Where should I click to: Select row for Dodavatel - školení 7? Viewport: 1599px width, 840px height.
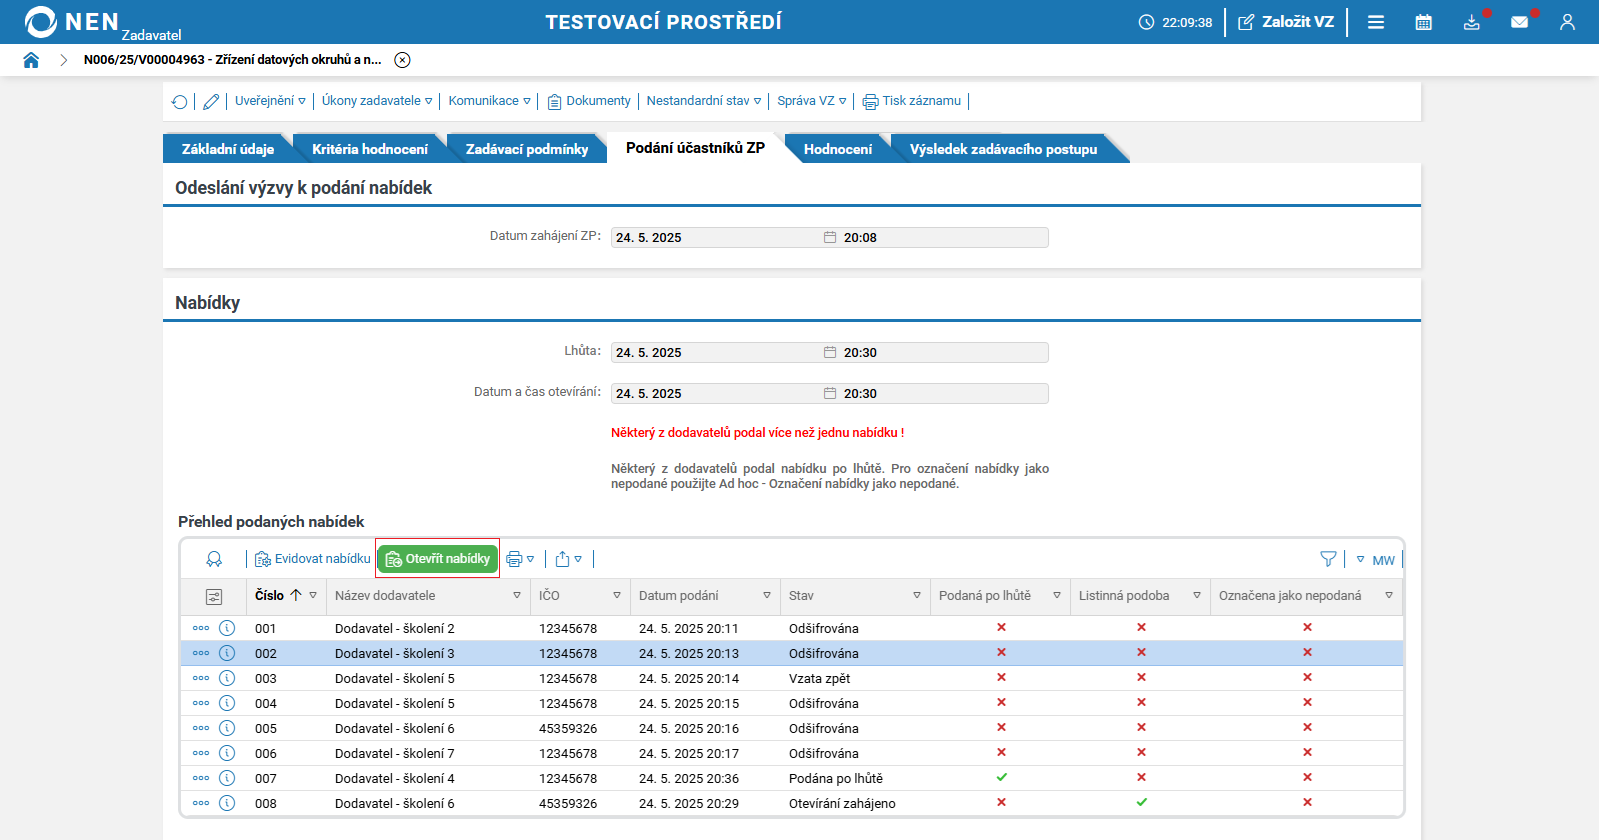[394, 754]
